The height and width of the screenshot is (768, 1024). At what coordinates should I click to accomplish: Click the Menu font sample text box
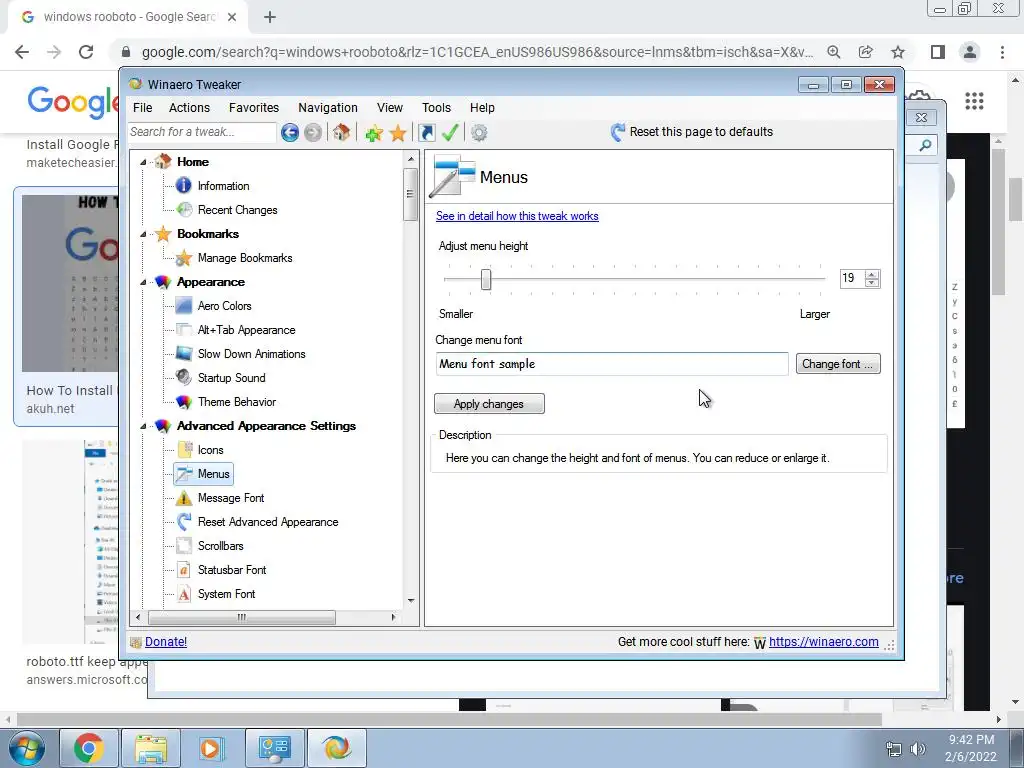click(612, 364)
